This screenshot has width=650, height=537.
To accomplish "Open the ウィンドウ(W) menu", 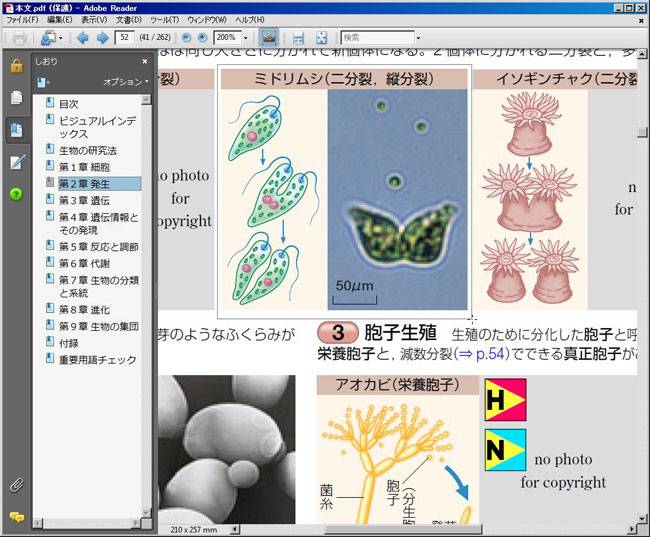I will pyautogui.click(x=207, y=19).
